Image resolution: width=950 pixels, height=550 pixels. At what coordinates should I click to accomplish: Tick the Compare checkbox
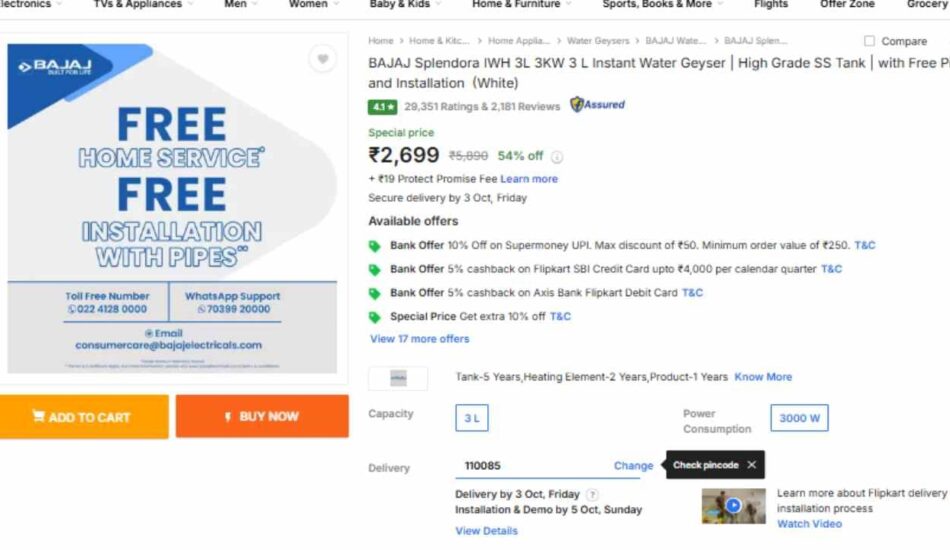click(868, 41)
